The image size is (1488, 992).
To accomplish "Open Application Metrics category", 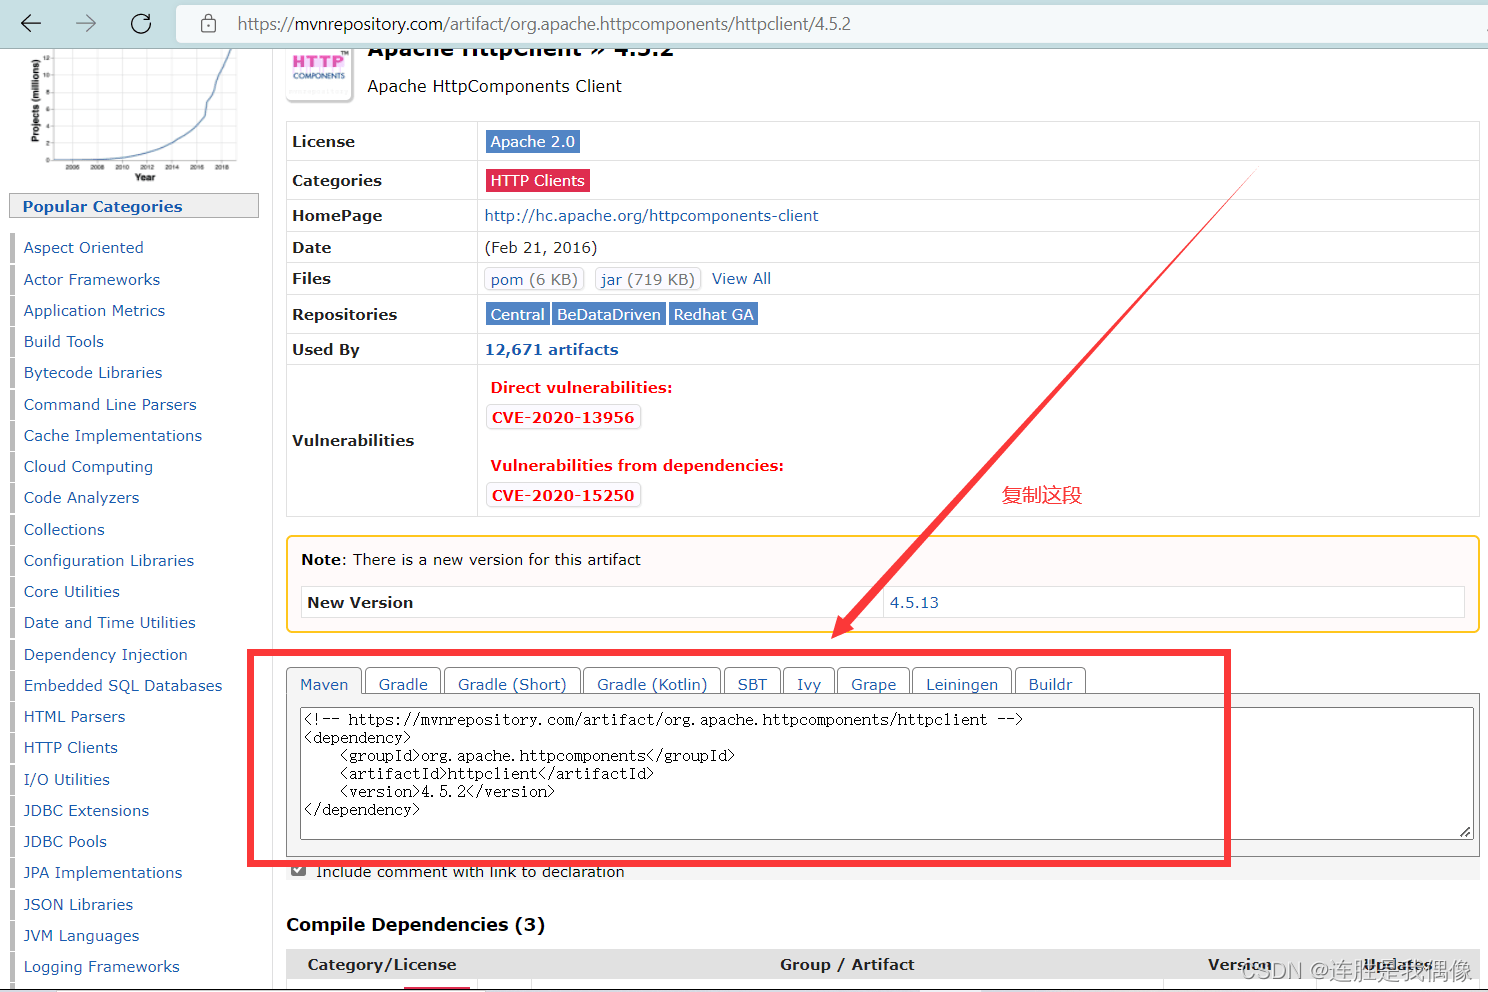I will tap(94, 311).
